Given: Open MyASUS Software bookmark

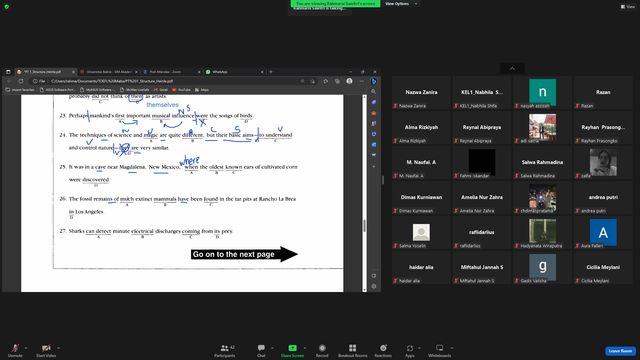Looking at the screenshot, I should point(98,90).
